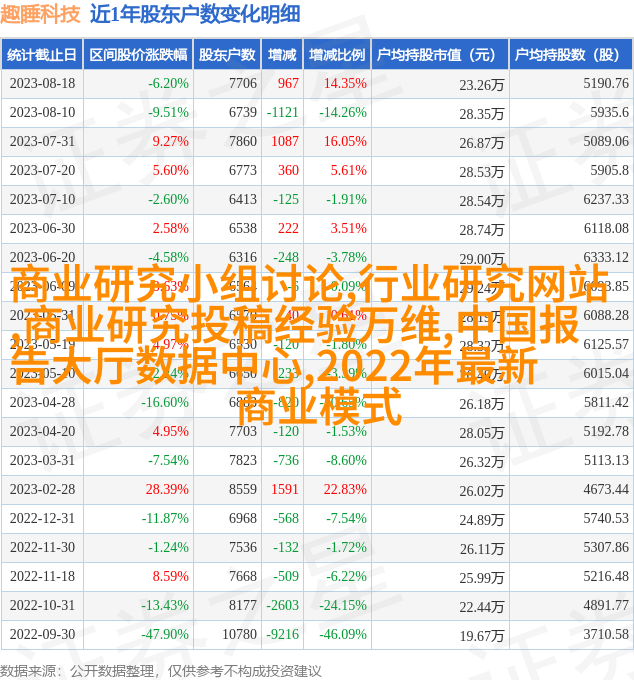Click the average shares value 3710.58
This screenshot has width=634, height=680.
click(606, 635)
